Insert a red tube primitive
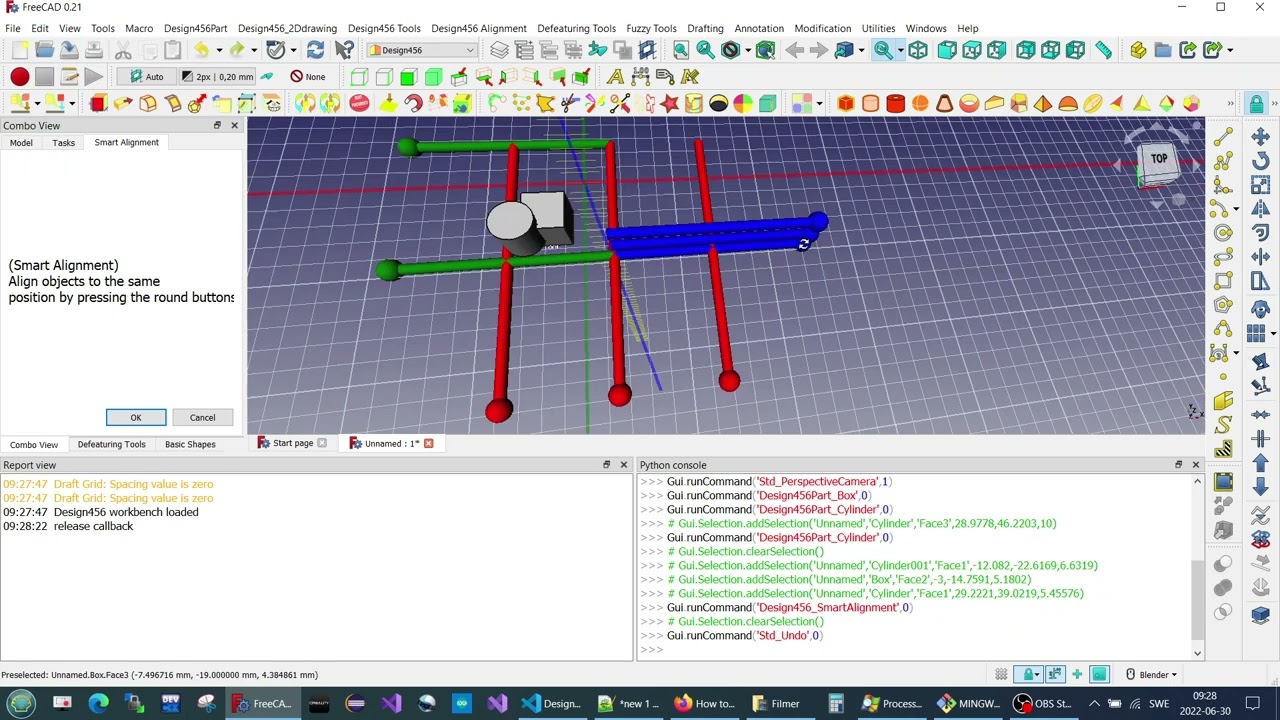 pyautogui.click(x=895, y=103)
